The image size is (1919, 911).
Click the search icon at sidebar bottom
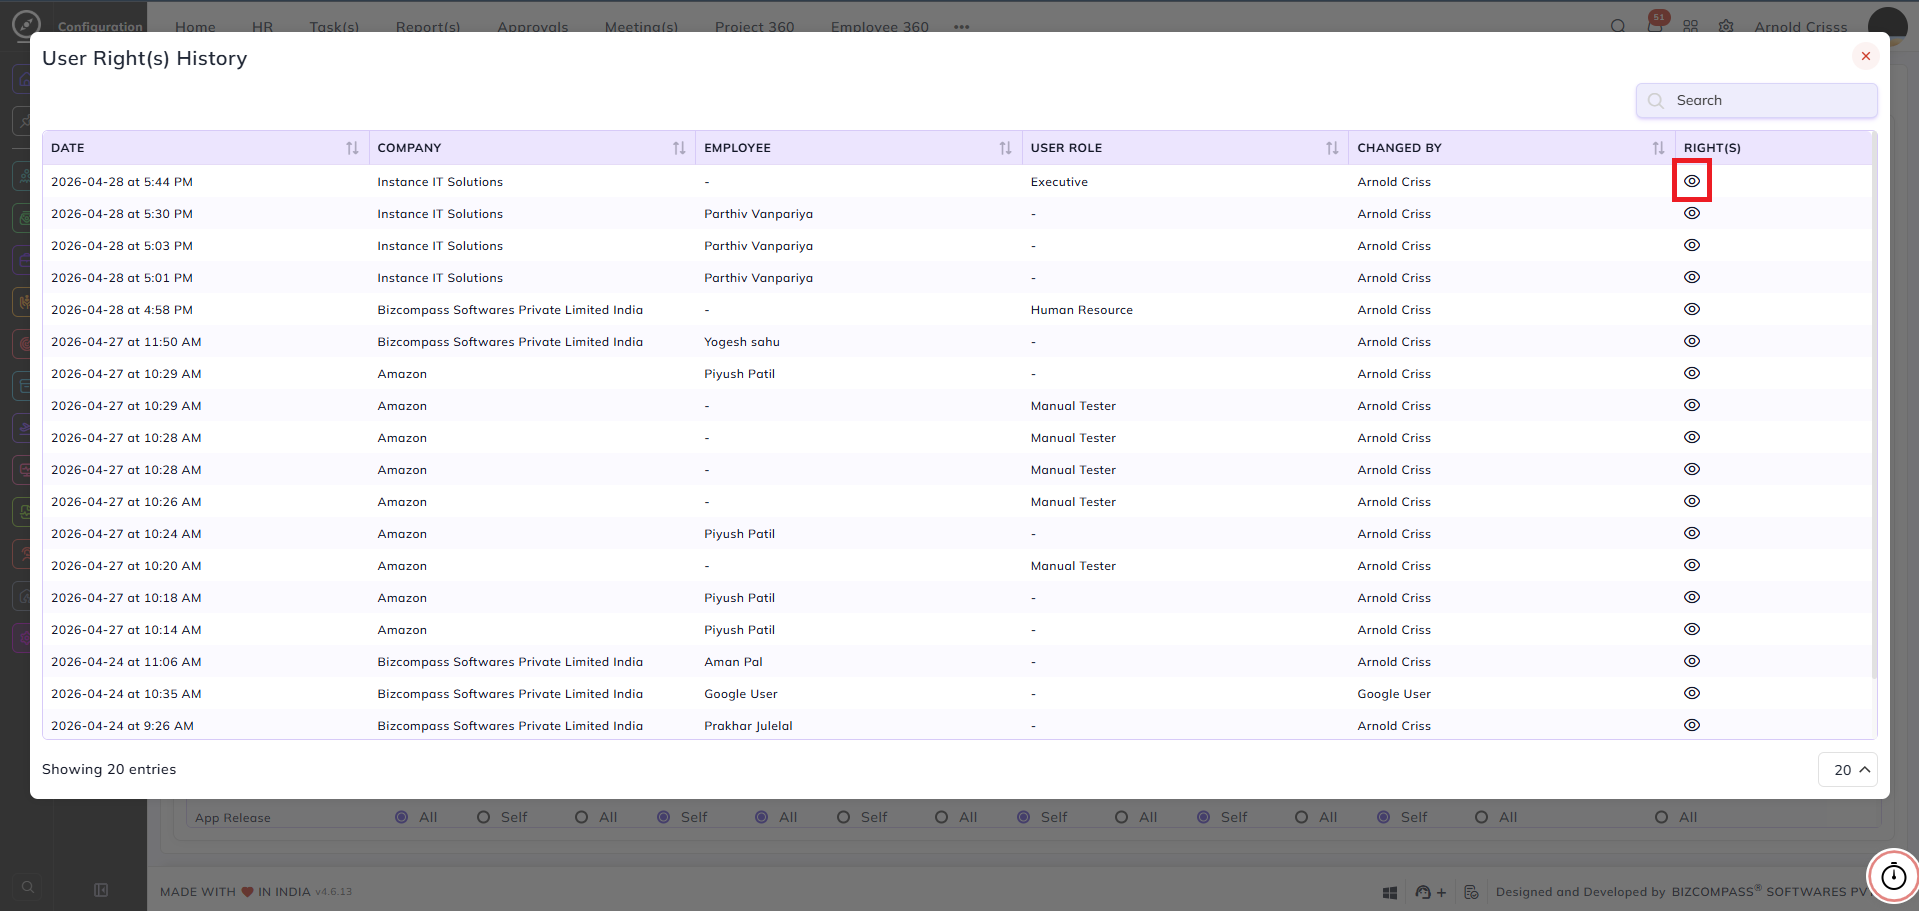tap(28, 887)
